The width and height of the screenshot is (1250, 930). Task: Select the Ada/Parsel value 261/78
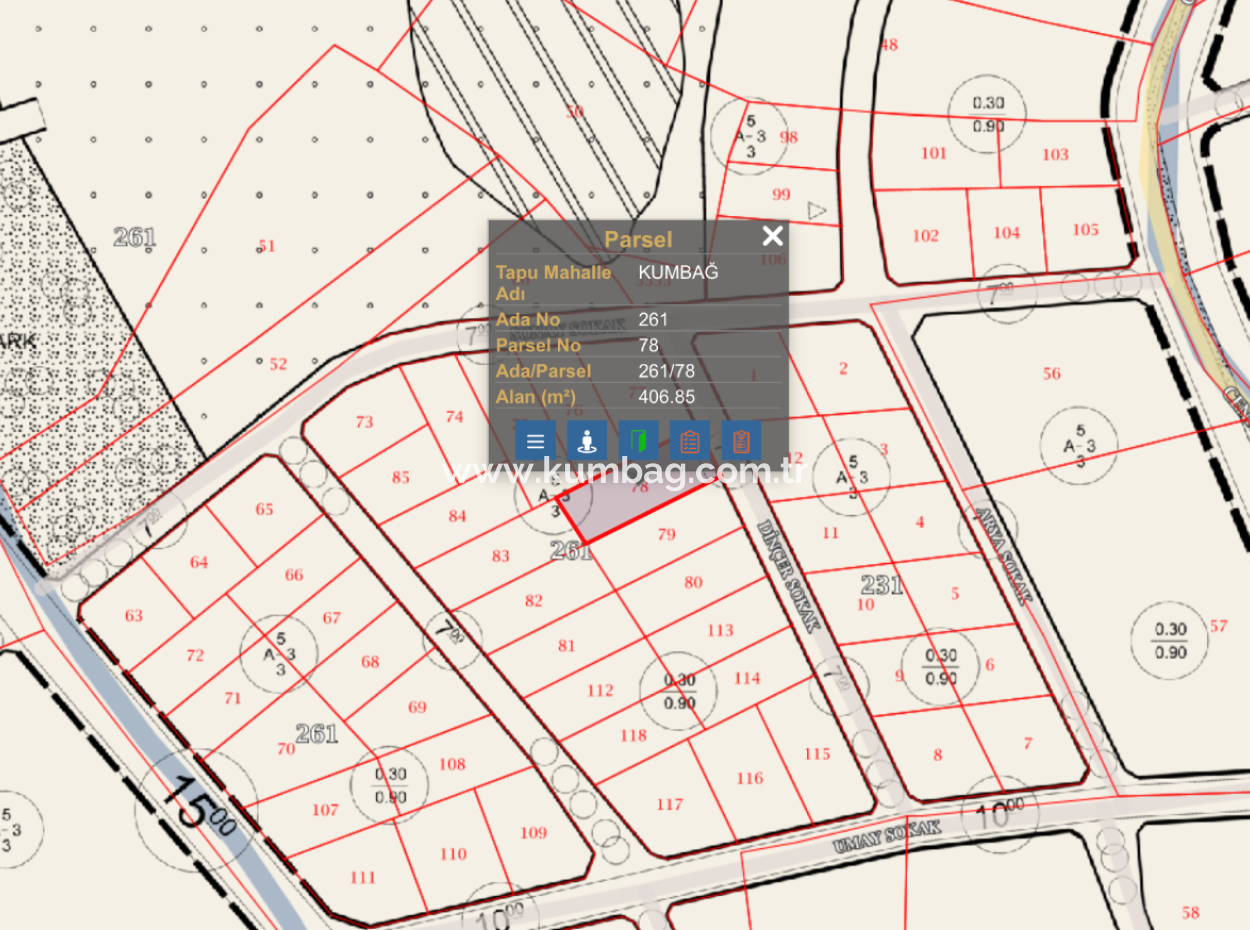pos(666,371)
